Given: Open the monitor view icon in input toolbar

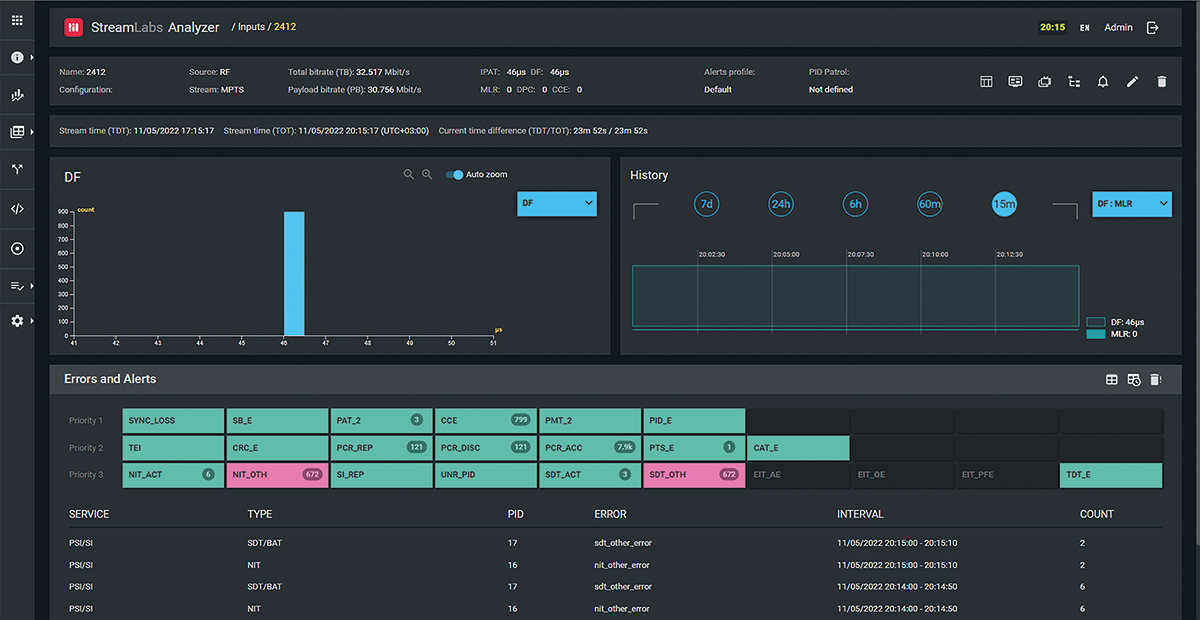Looking at the screenshot, I should tap(1015, 82).
